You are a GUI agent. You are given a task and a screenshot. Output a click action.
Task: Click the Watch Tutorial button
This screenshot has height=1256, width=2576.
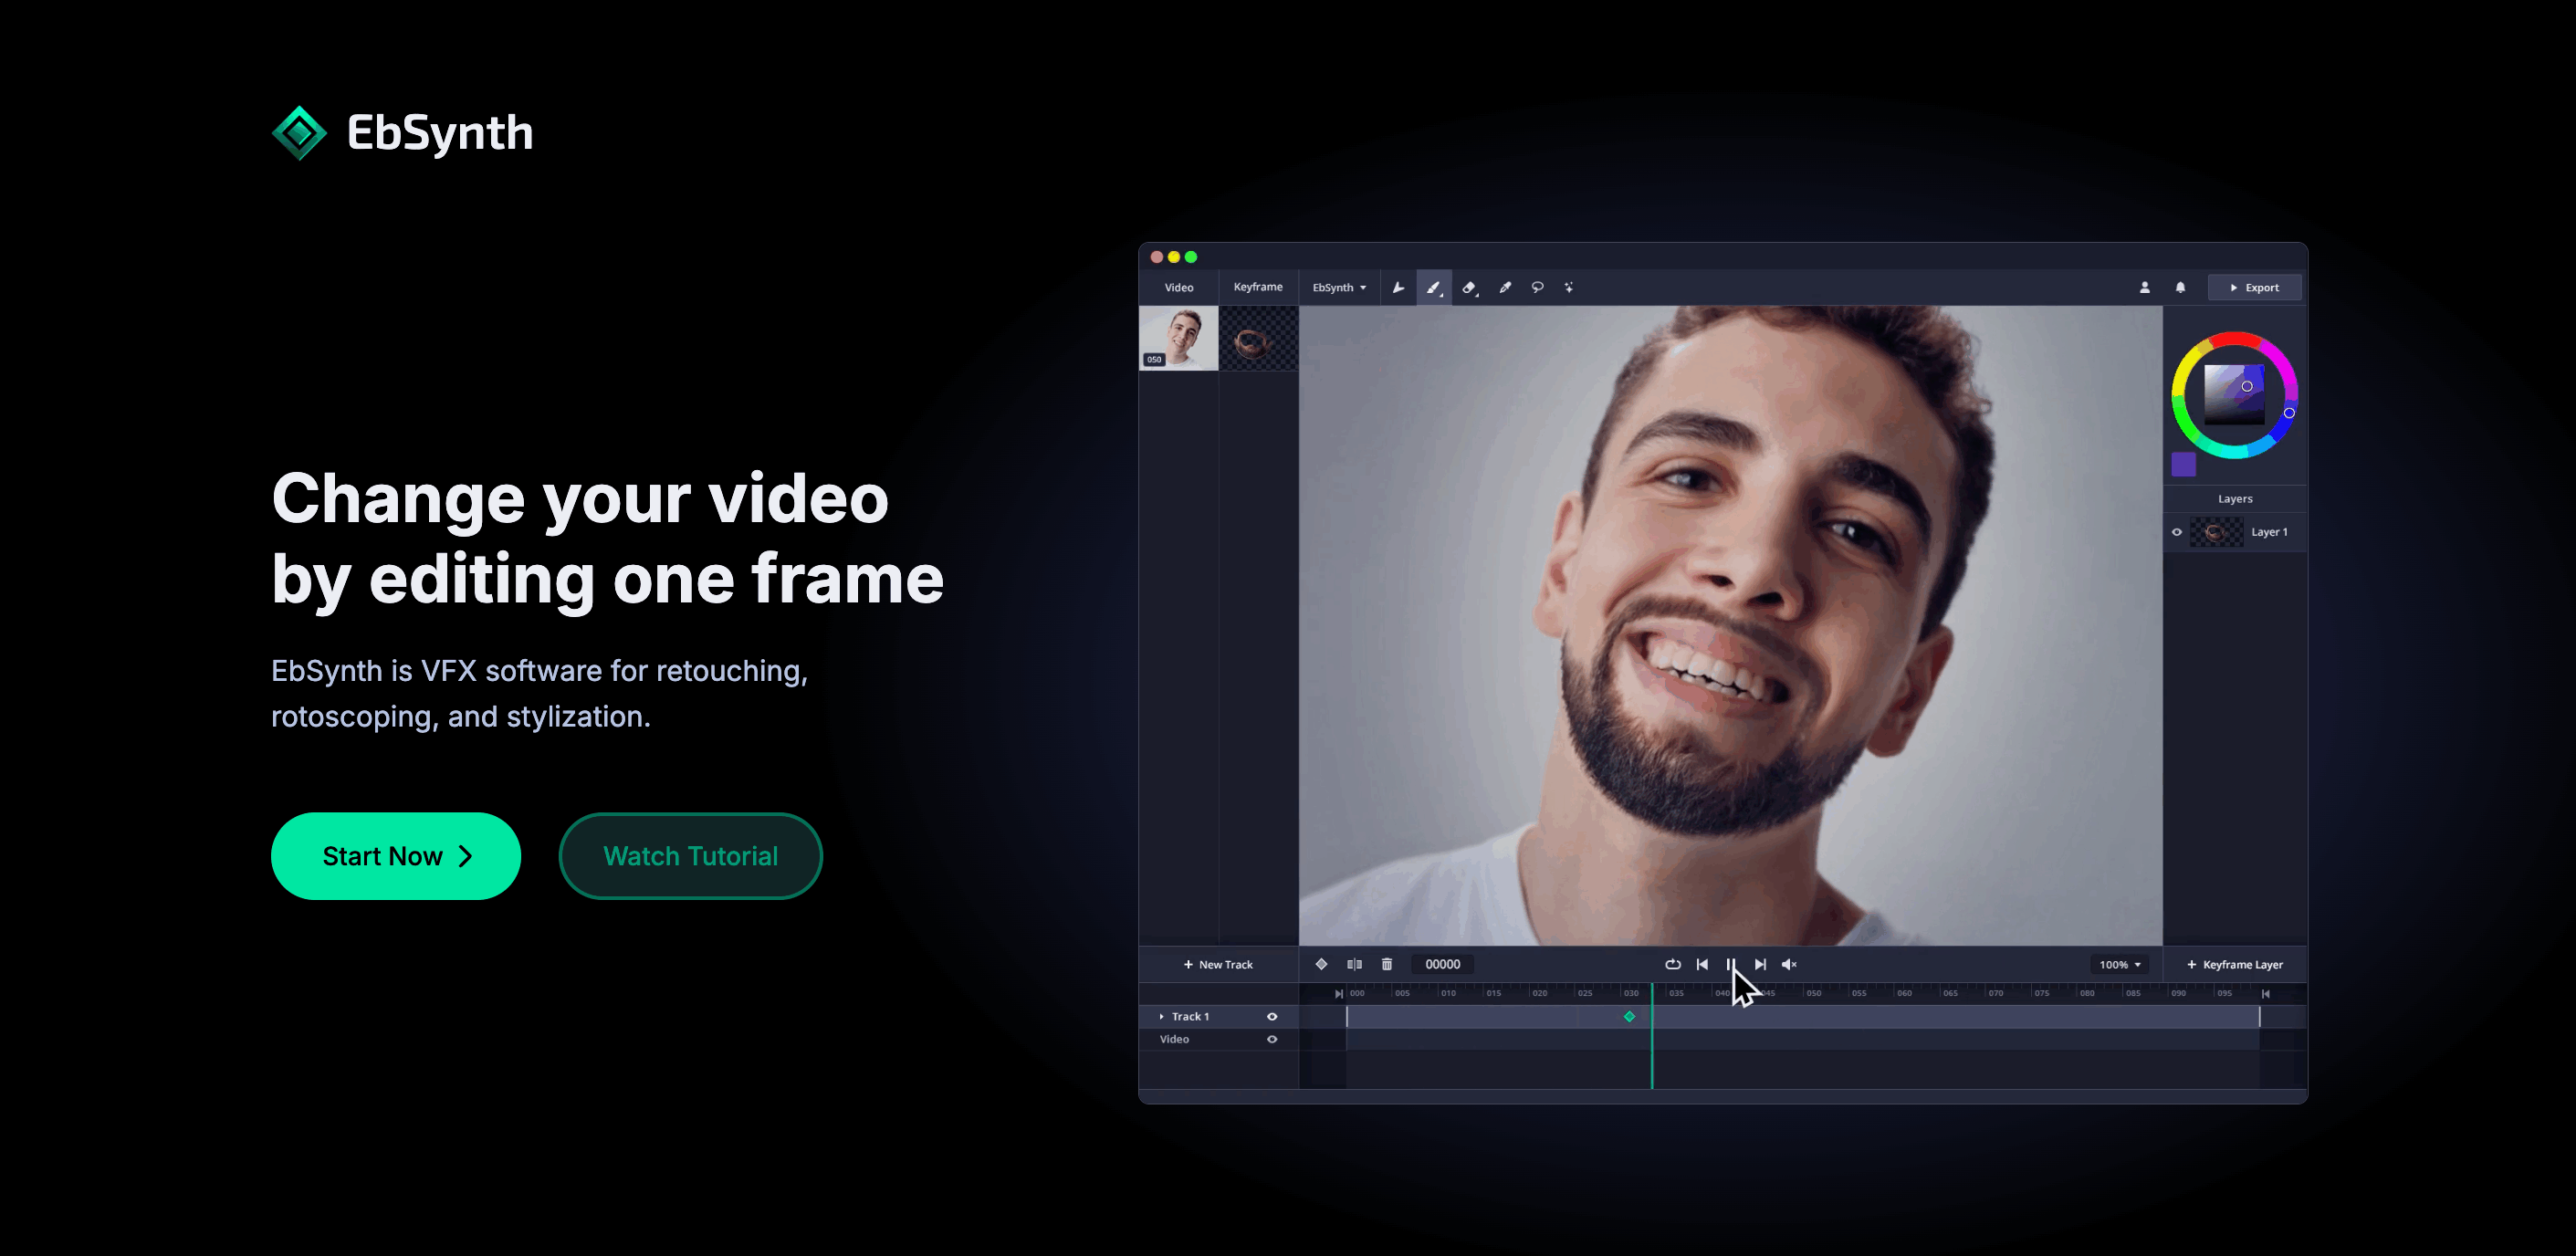click(690, 856)
